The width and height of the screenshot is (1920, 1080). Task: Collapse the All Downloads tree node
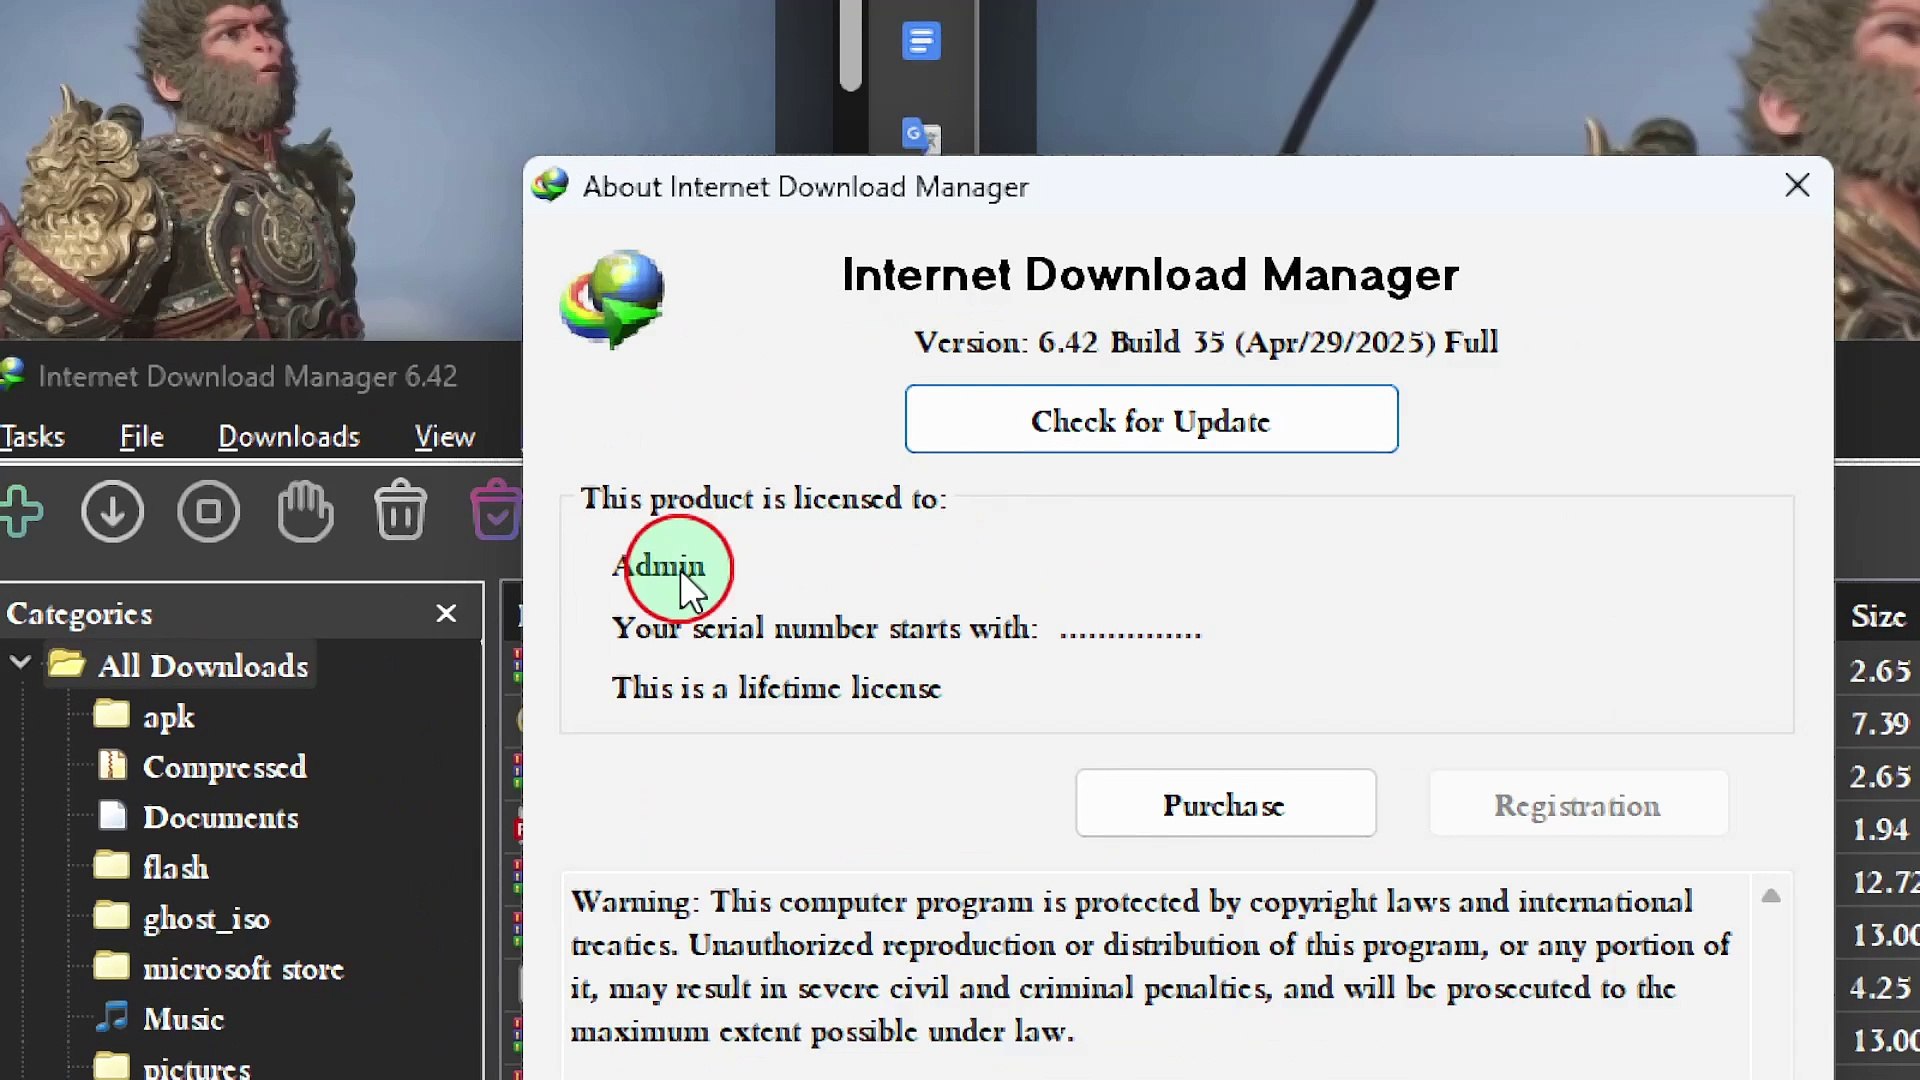[x=20, y=663]
